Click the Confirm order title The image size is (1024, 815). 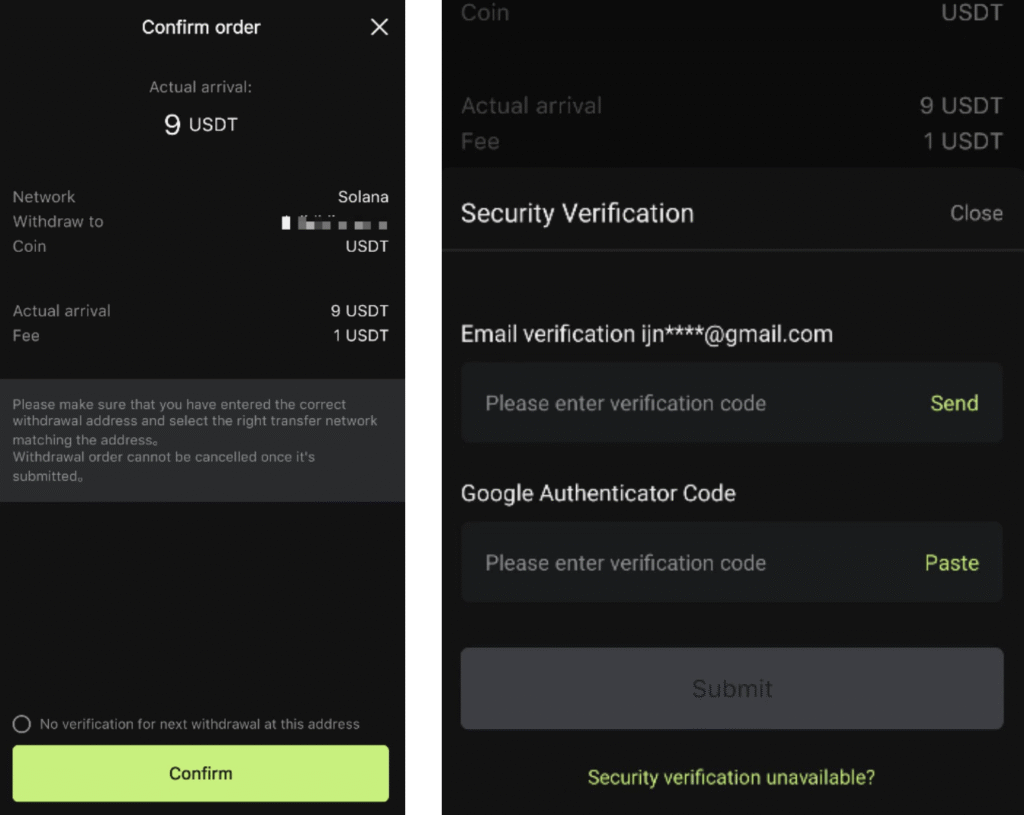pos(201,27)
